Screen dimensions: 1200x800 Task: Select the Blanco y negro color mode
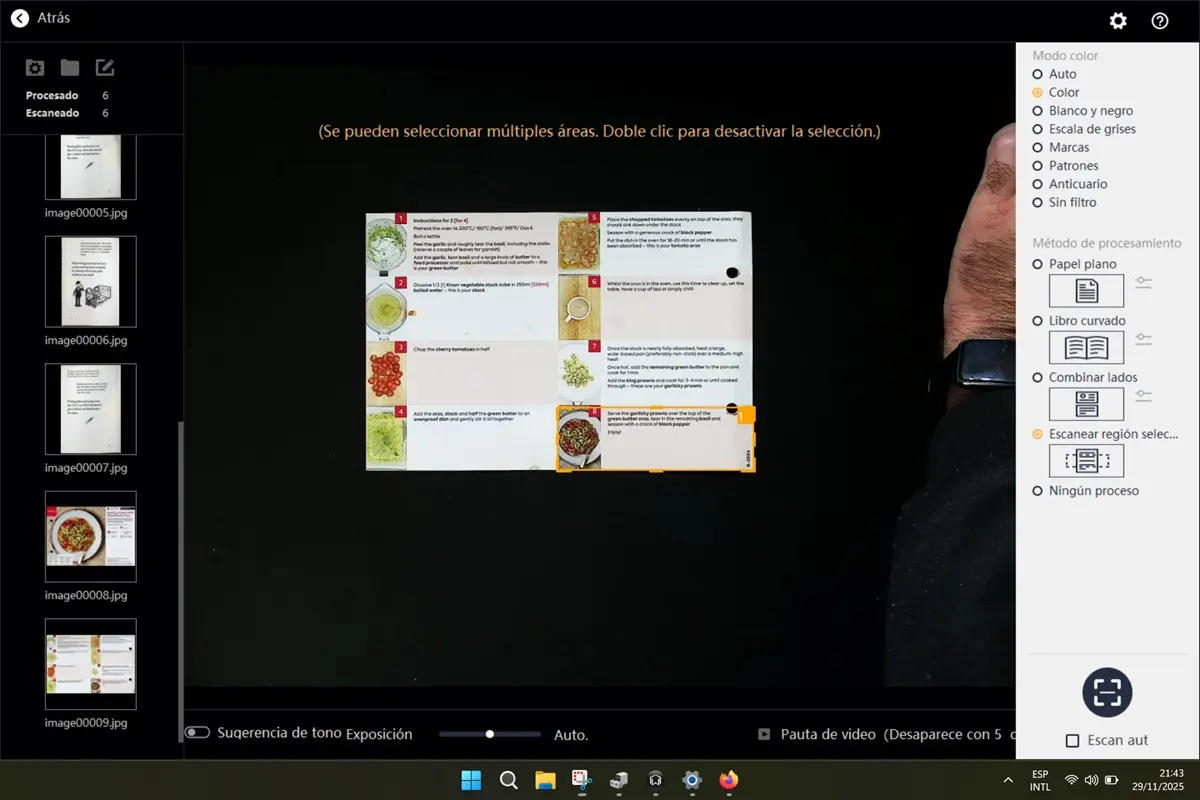tap(1038, 111)
